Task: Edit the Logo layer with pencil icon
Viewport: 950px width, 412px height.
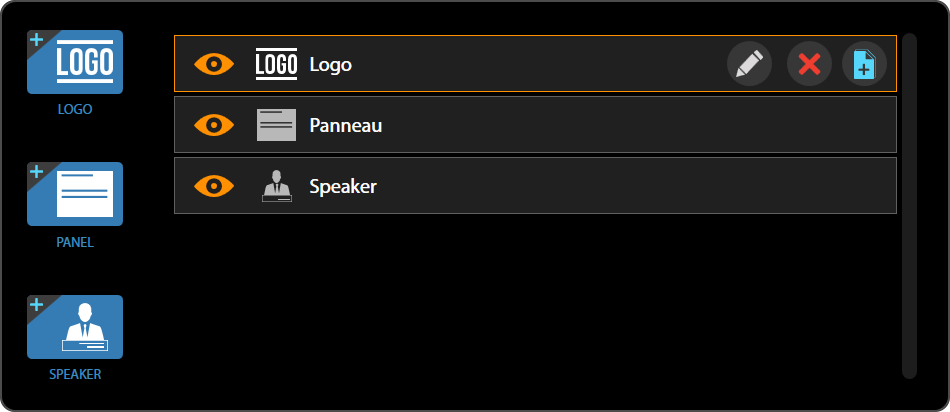Action: click(749, 64)
